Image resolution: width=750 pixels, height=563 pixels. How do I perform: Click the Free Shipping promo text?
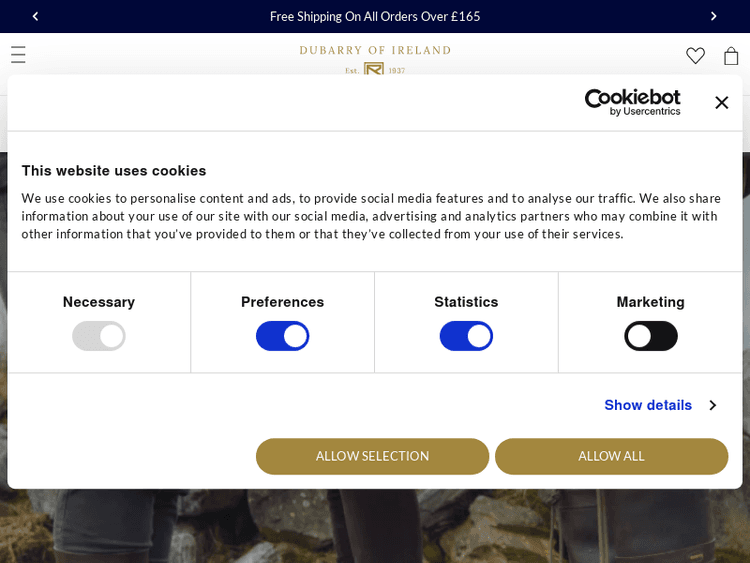[x=375, y=16]
